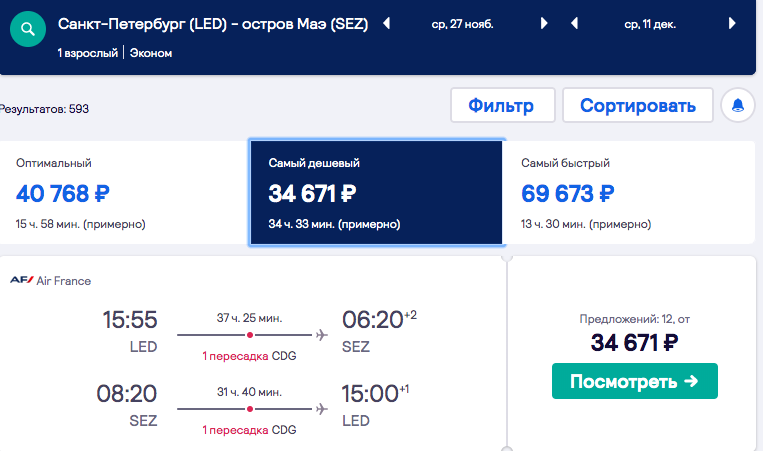This screenshot has width=763, height=451.
Task: Go to next return date arrow
Action: click(x=732, y=23)
